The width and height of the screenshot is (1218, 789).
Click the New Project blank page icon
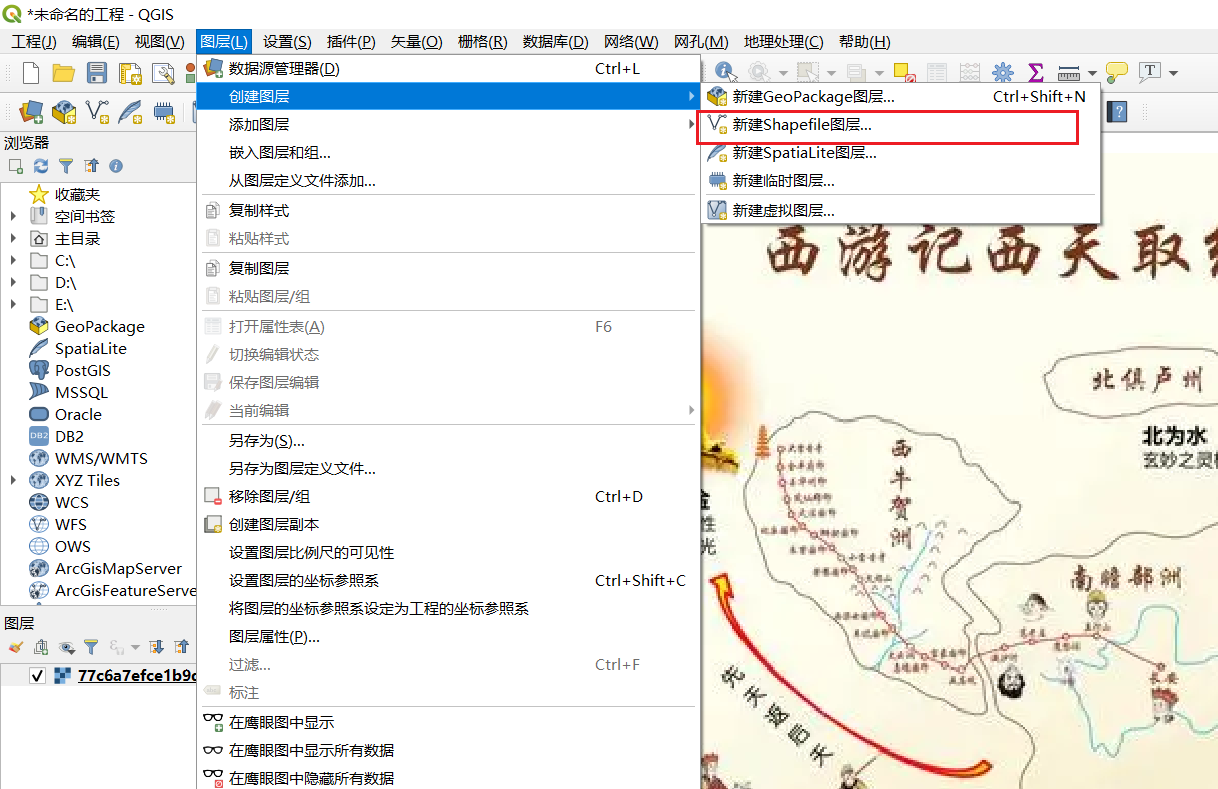click(31, 73)
